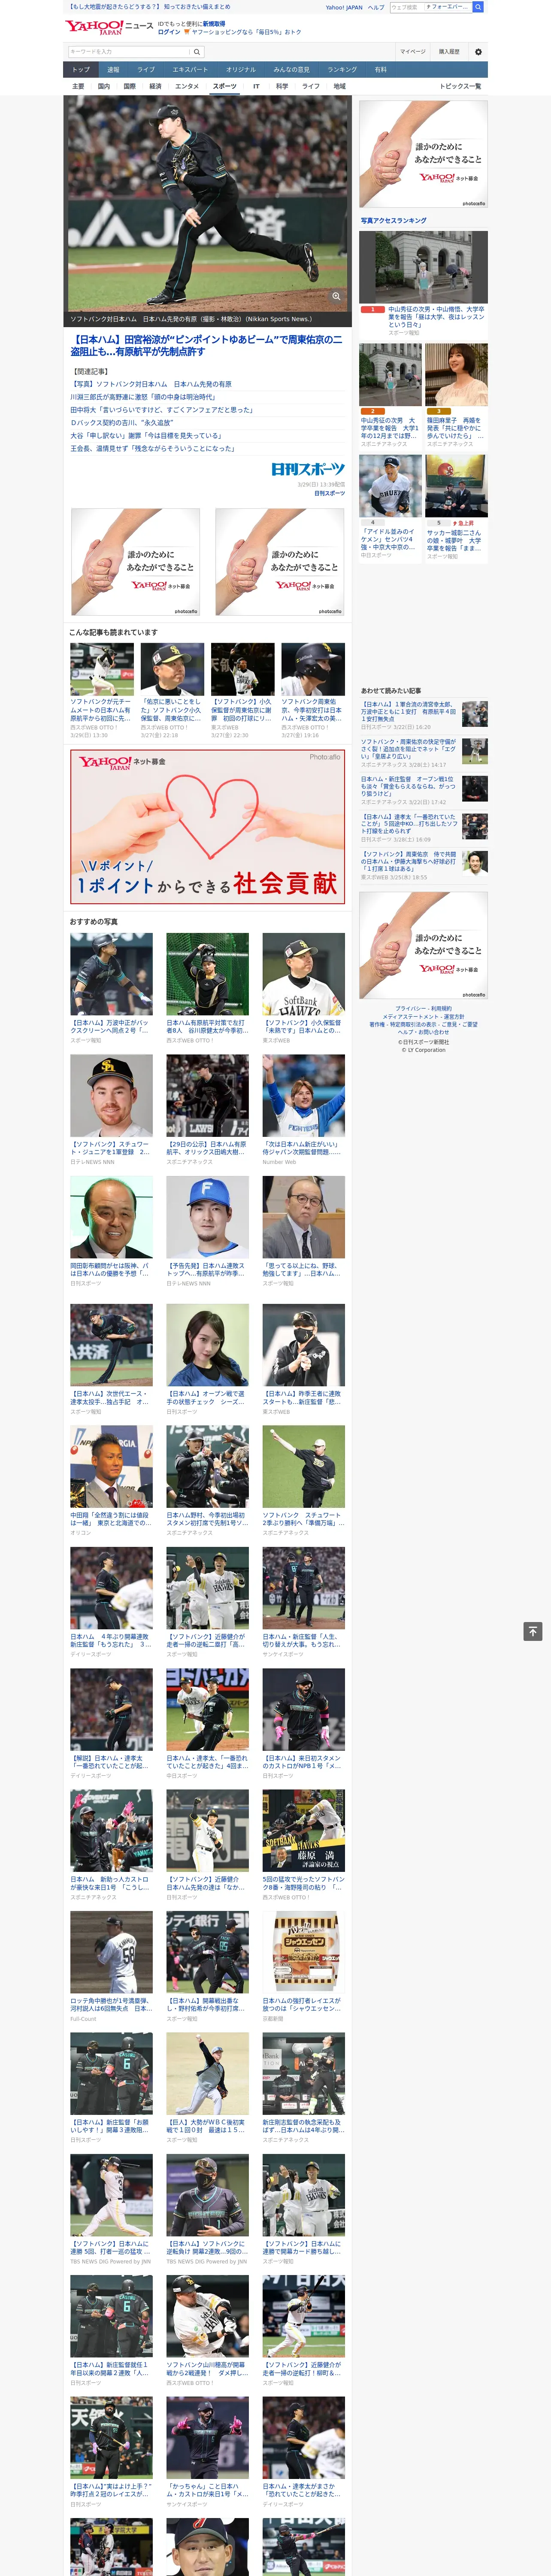This screenshot has width=551, height=2576.
Task: Click the back-to-top arrow button
Action: pos(533,1631)
